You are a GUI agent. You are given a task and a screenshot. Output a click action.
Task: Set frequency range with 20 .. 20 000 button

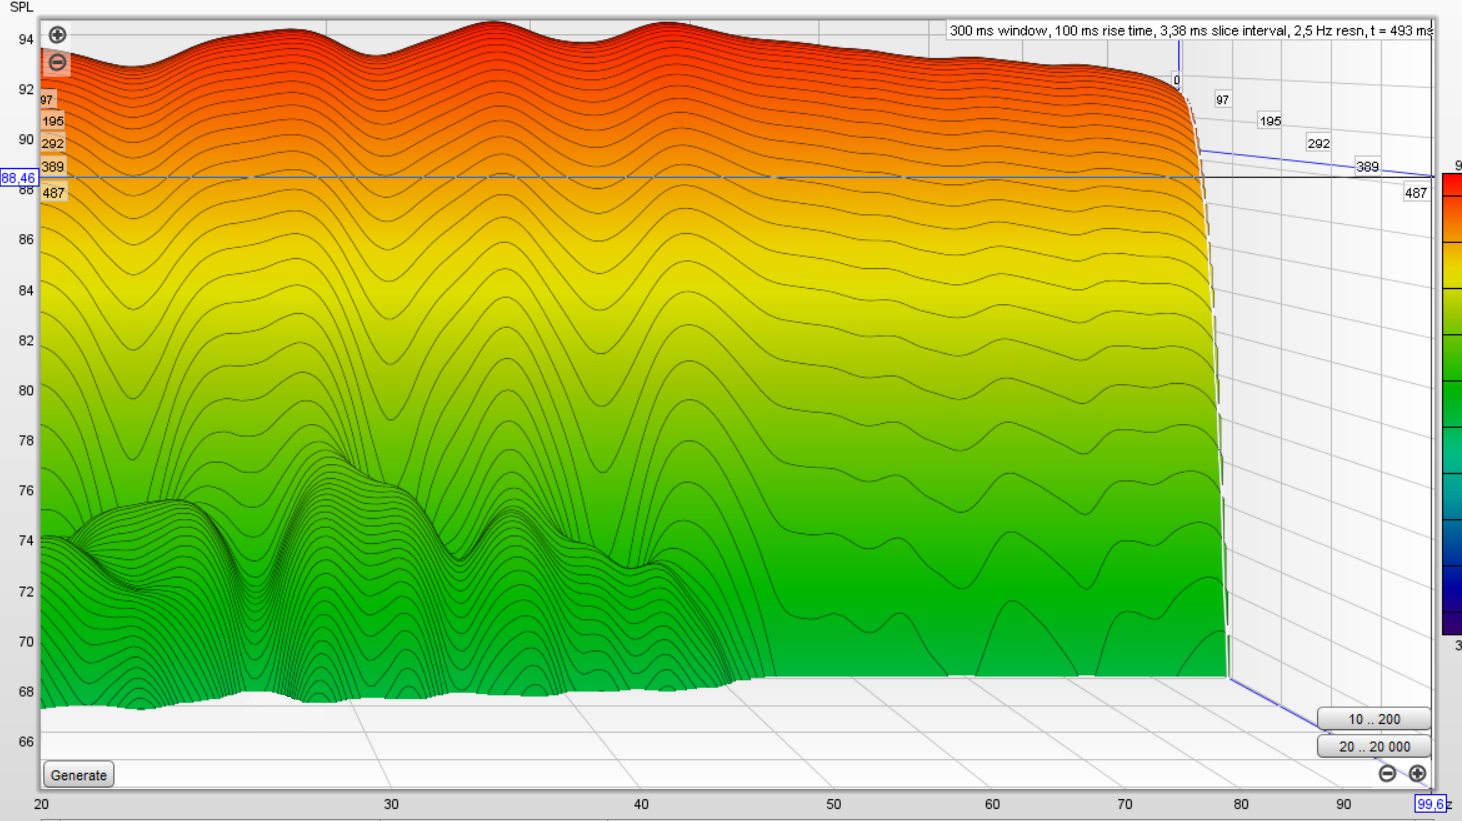1374,746
